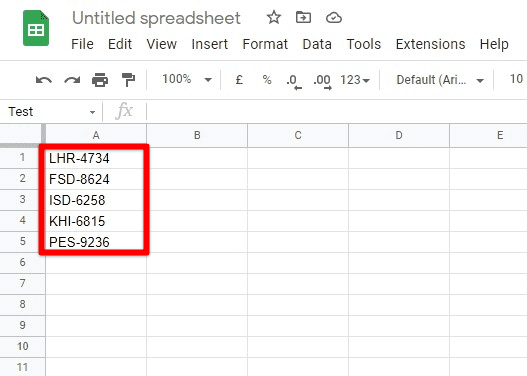Screen dimensions: 527x376
Task: Expand the name box dropdown arrow
Action: pos(92,112)
